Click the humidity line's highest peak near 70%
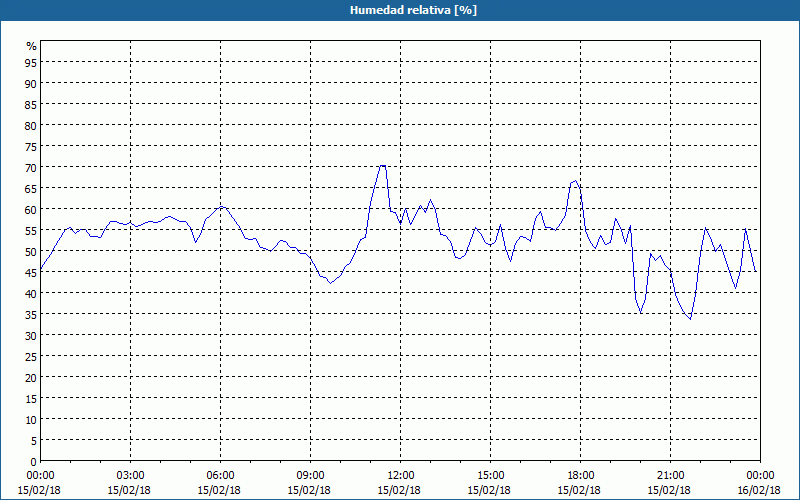This screenshot has width=800, height=500. point(383,165)
